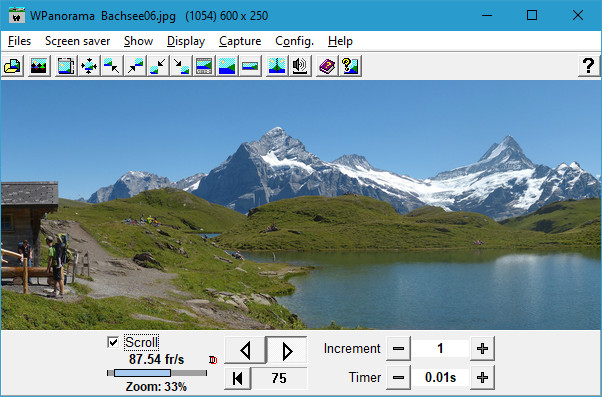This screenshot has width=602, height=397.
Task: Click the position field showing 75
Action: [x=279, y=378]
